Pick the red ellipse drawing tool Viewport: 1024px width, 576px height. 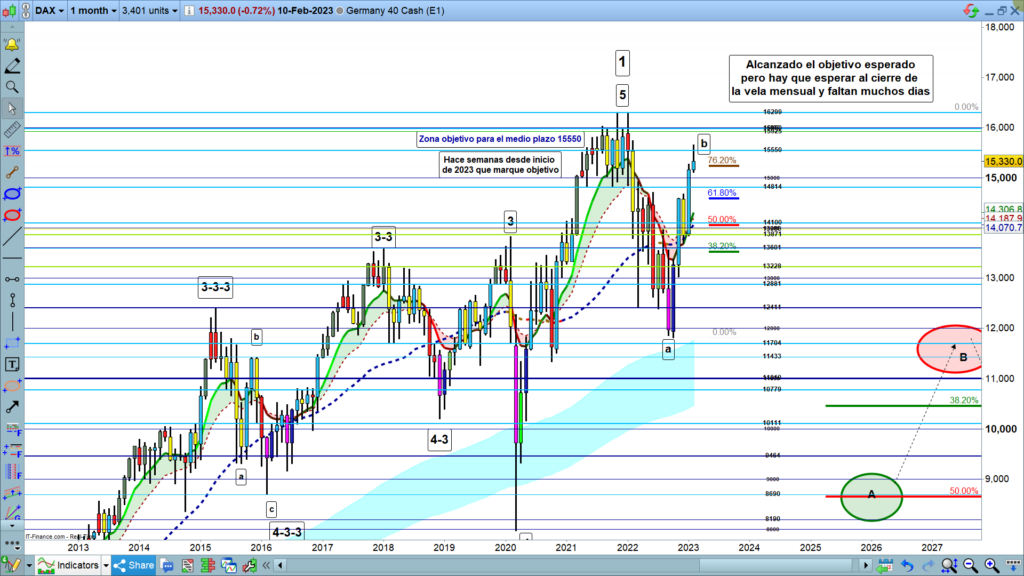click(12, 214)
